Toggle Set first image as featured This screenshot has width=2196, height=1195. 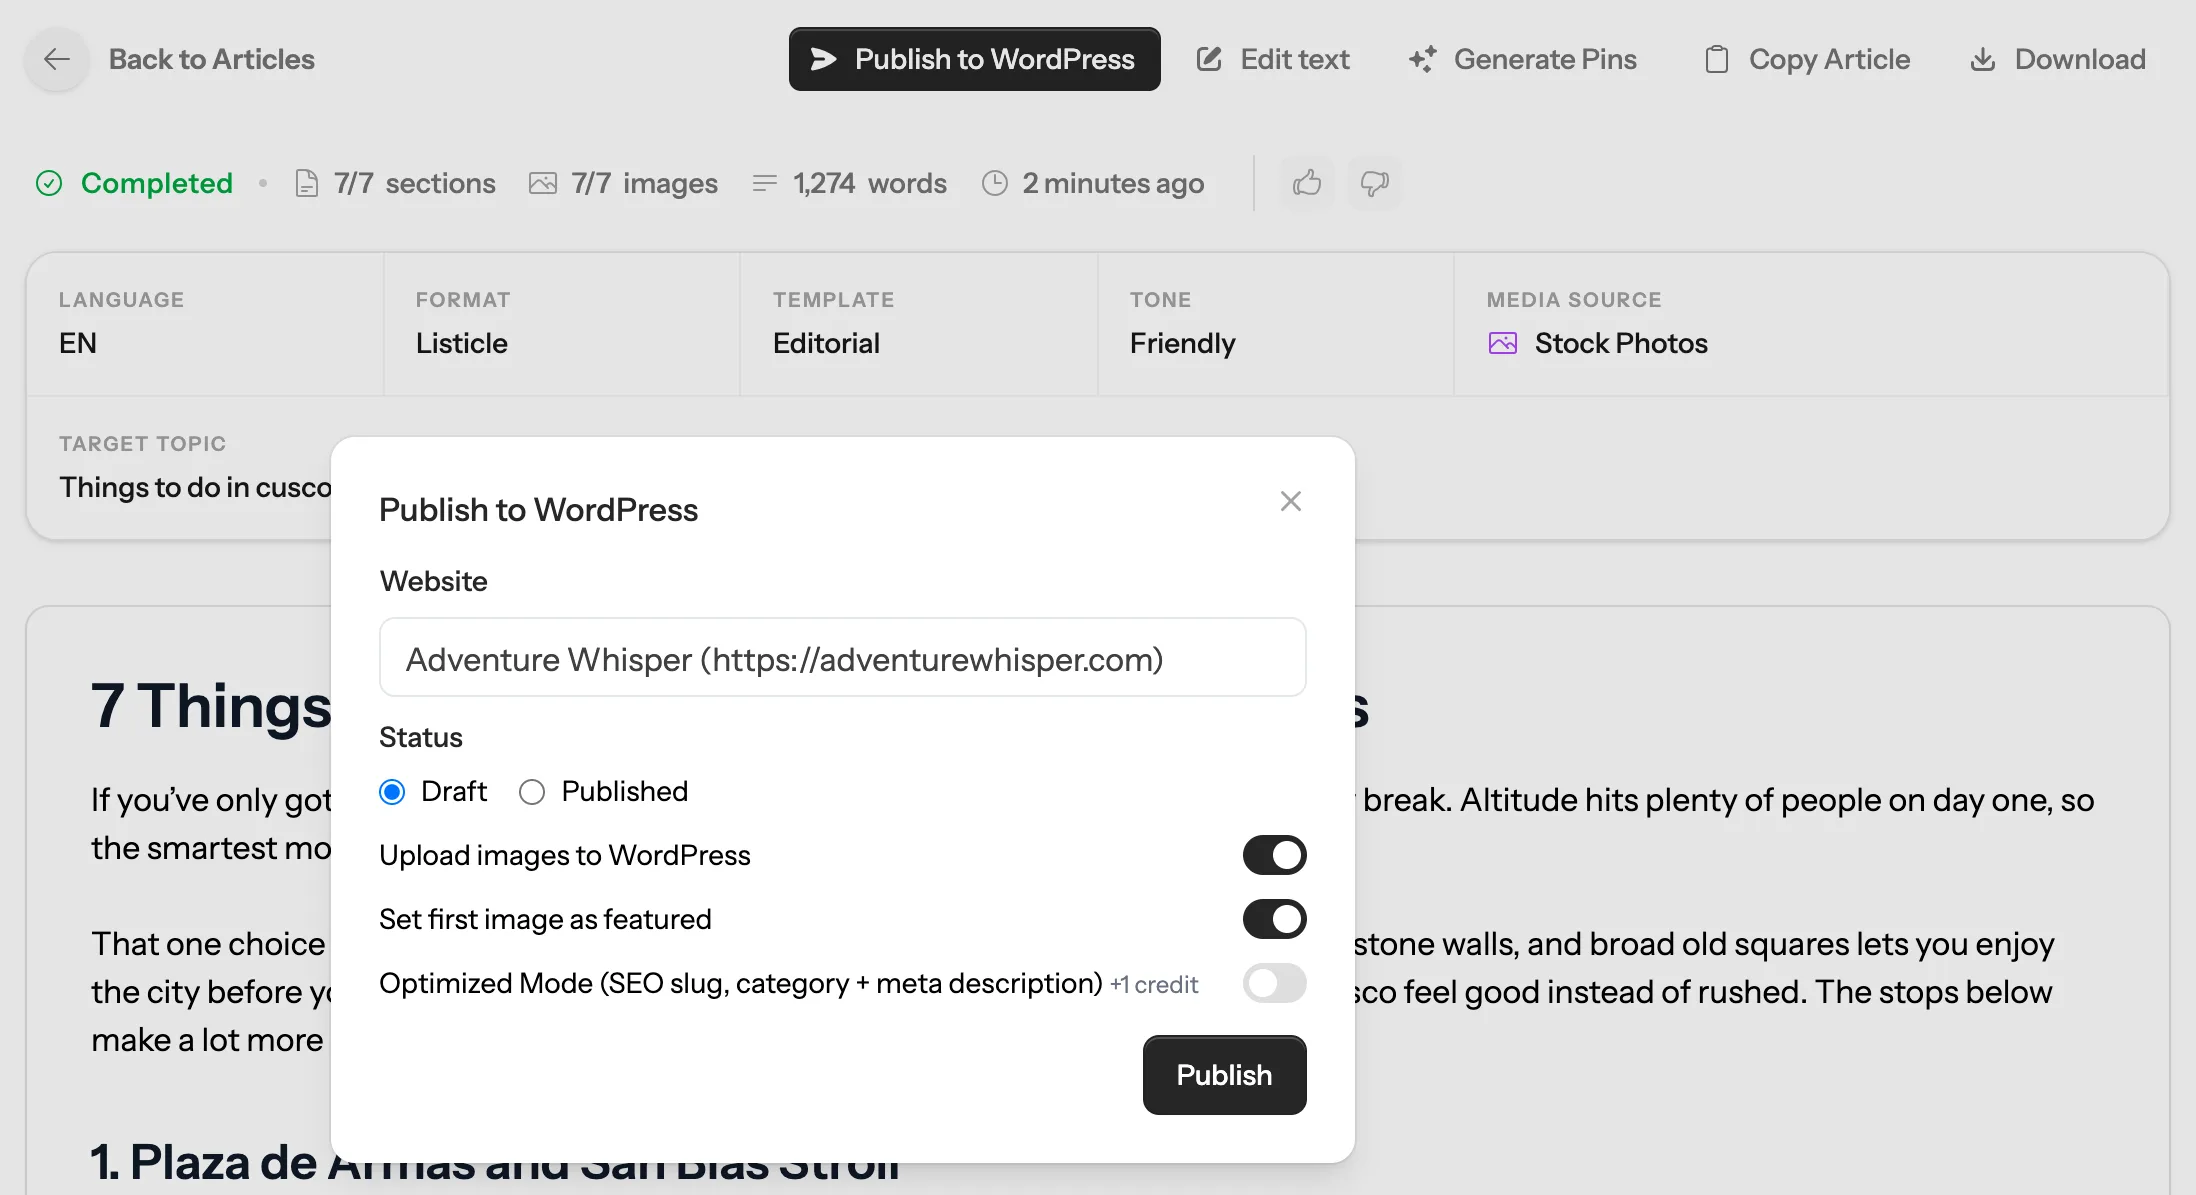point(1274,919)
